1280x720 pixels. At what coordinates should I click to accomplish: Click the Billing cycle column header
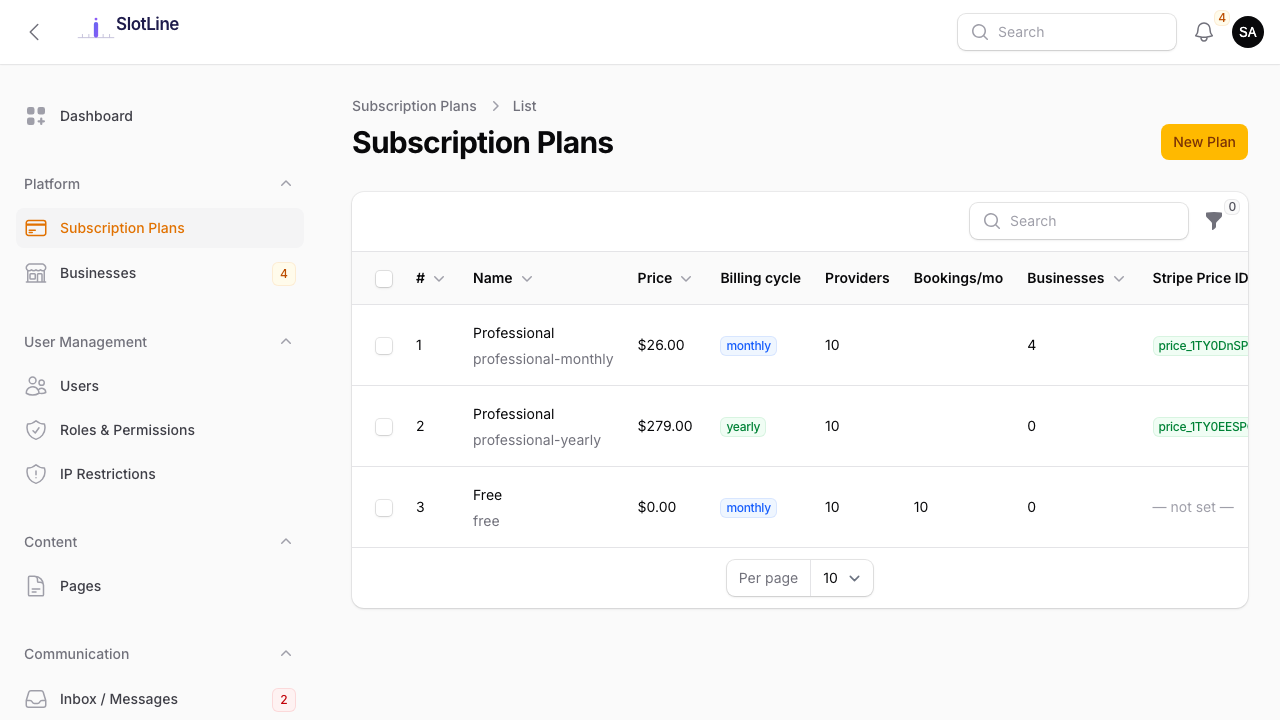pyautogui.click(x=760, y=278)
